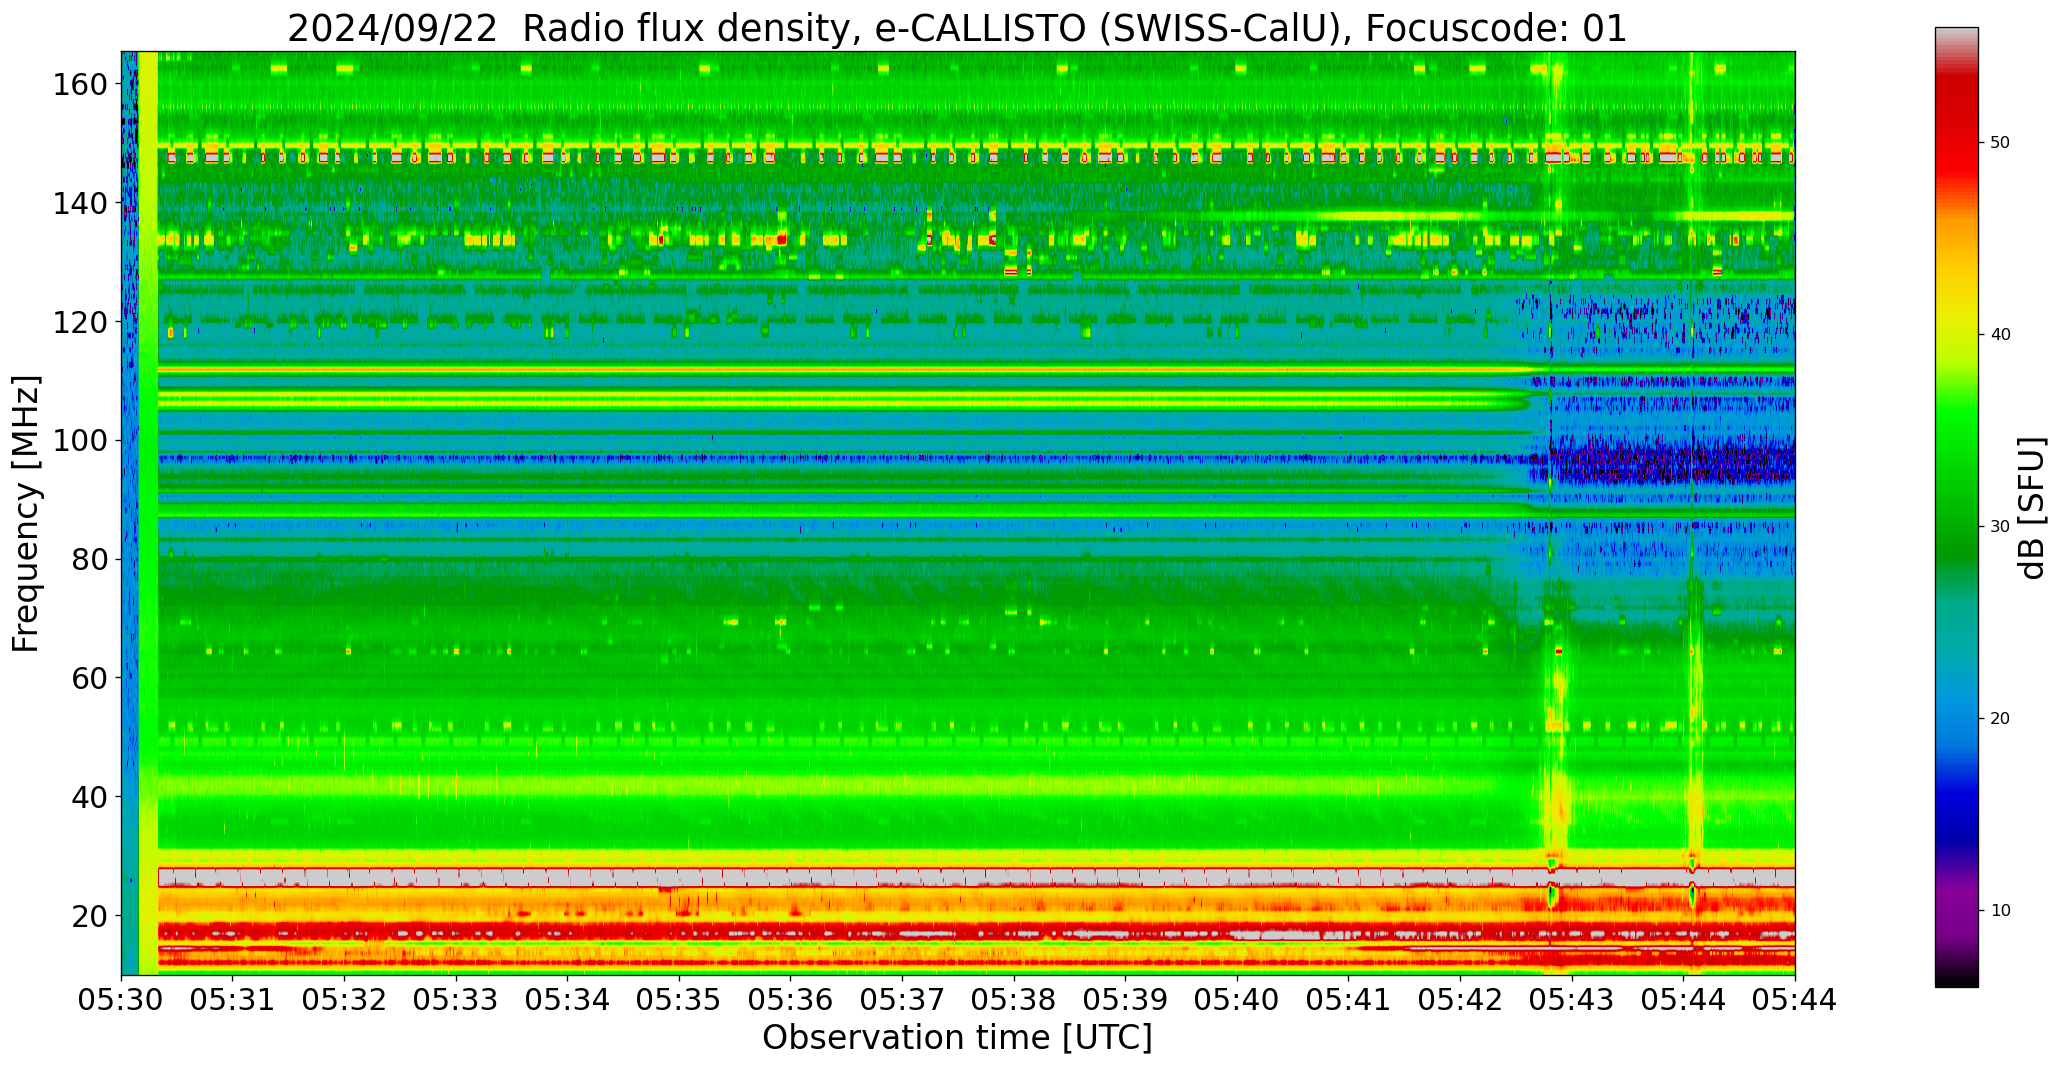The width and height of the screenshot is (2062, 1067).
Task: Click the colorbar 10 tick label
Action: pos(2000,911)
